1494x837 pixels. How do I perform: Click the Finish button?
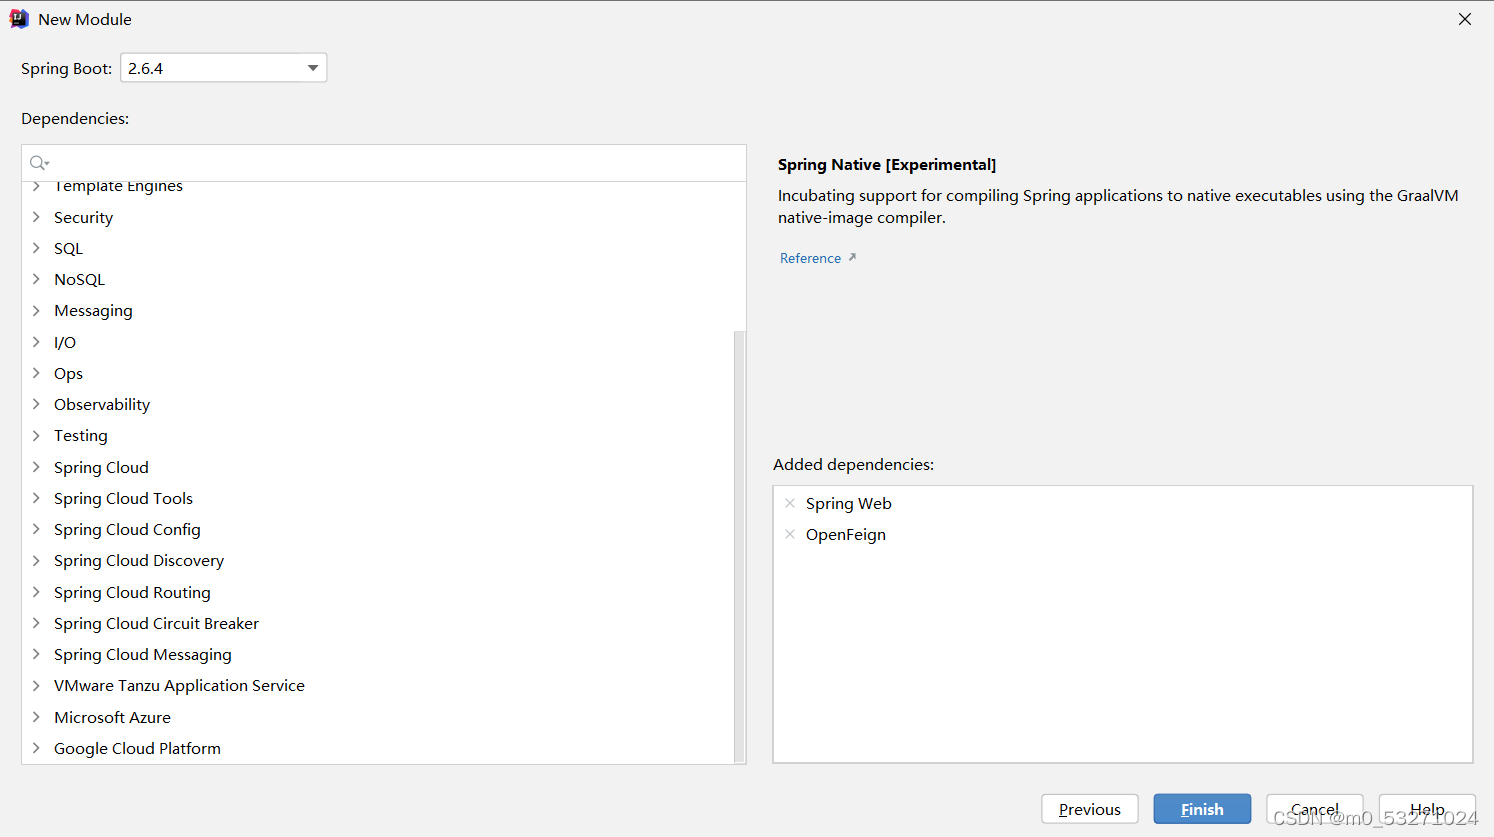coord(1202,809)
